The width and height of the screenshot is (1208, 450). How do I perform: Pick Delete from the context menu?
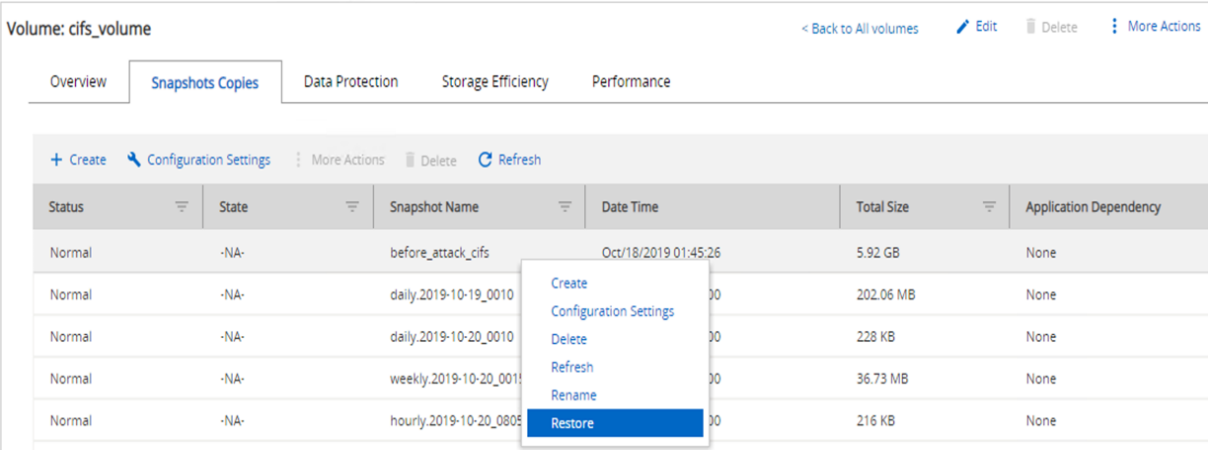coord(568,339)
